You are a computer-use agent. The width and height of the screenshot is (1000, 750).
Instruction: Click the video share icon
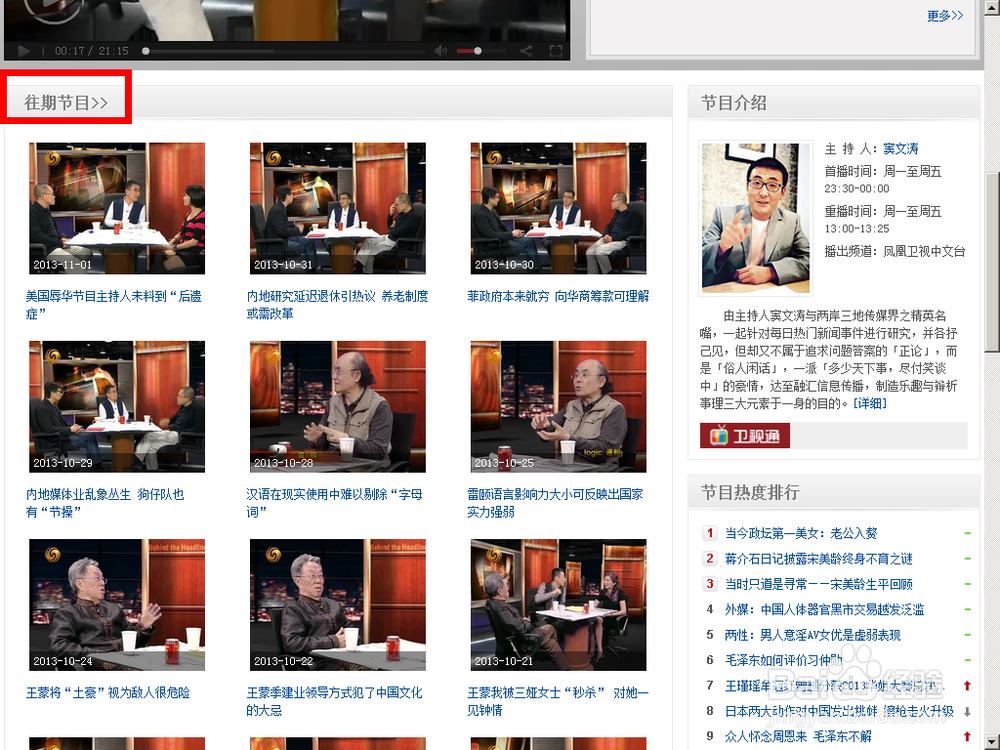[526, 51]
